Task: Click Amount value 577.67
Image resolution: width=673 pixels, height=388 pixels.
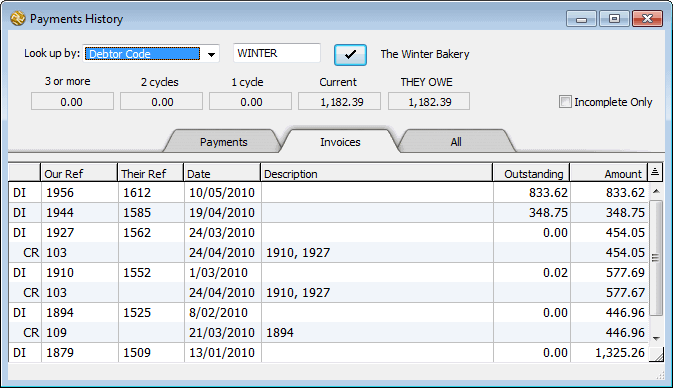Action: click(x=625, y=293)
